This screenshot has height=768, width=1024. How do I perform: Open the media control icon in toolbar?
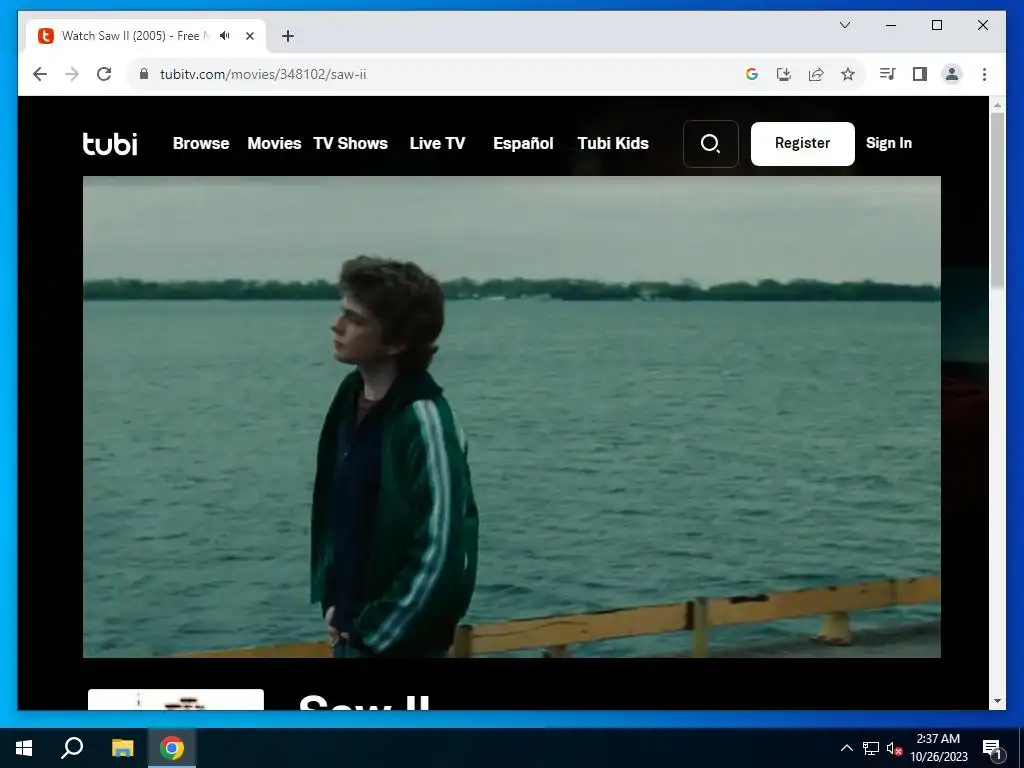(887, 74)
